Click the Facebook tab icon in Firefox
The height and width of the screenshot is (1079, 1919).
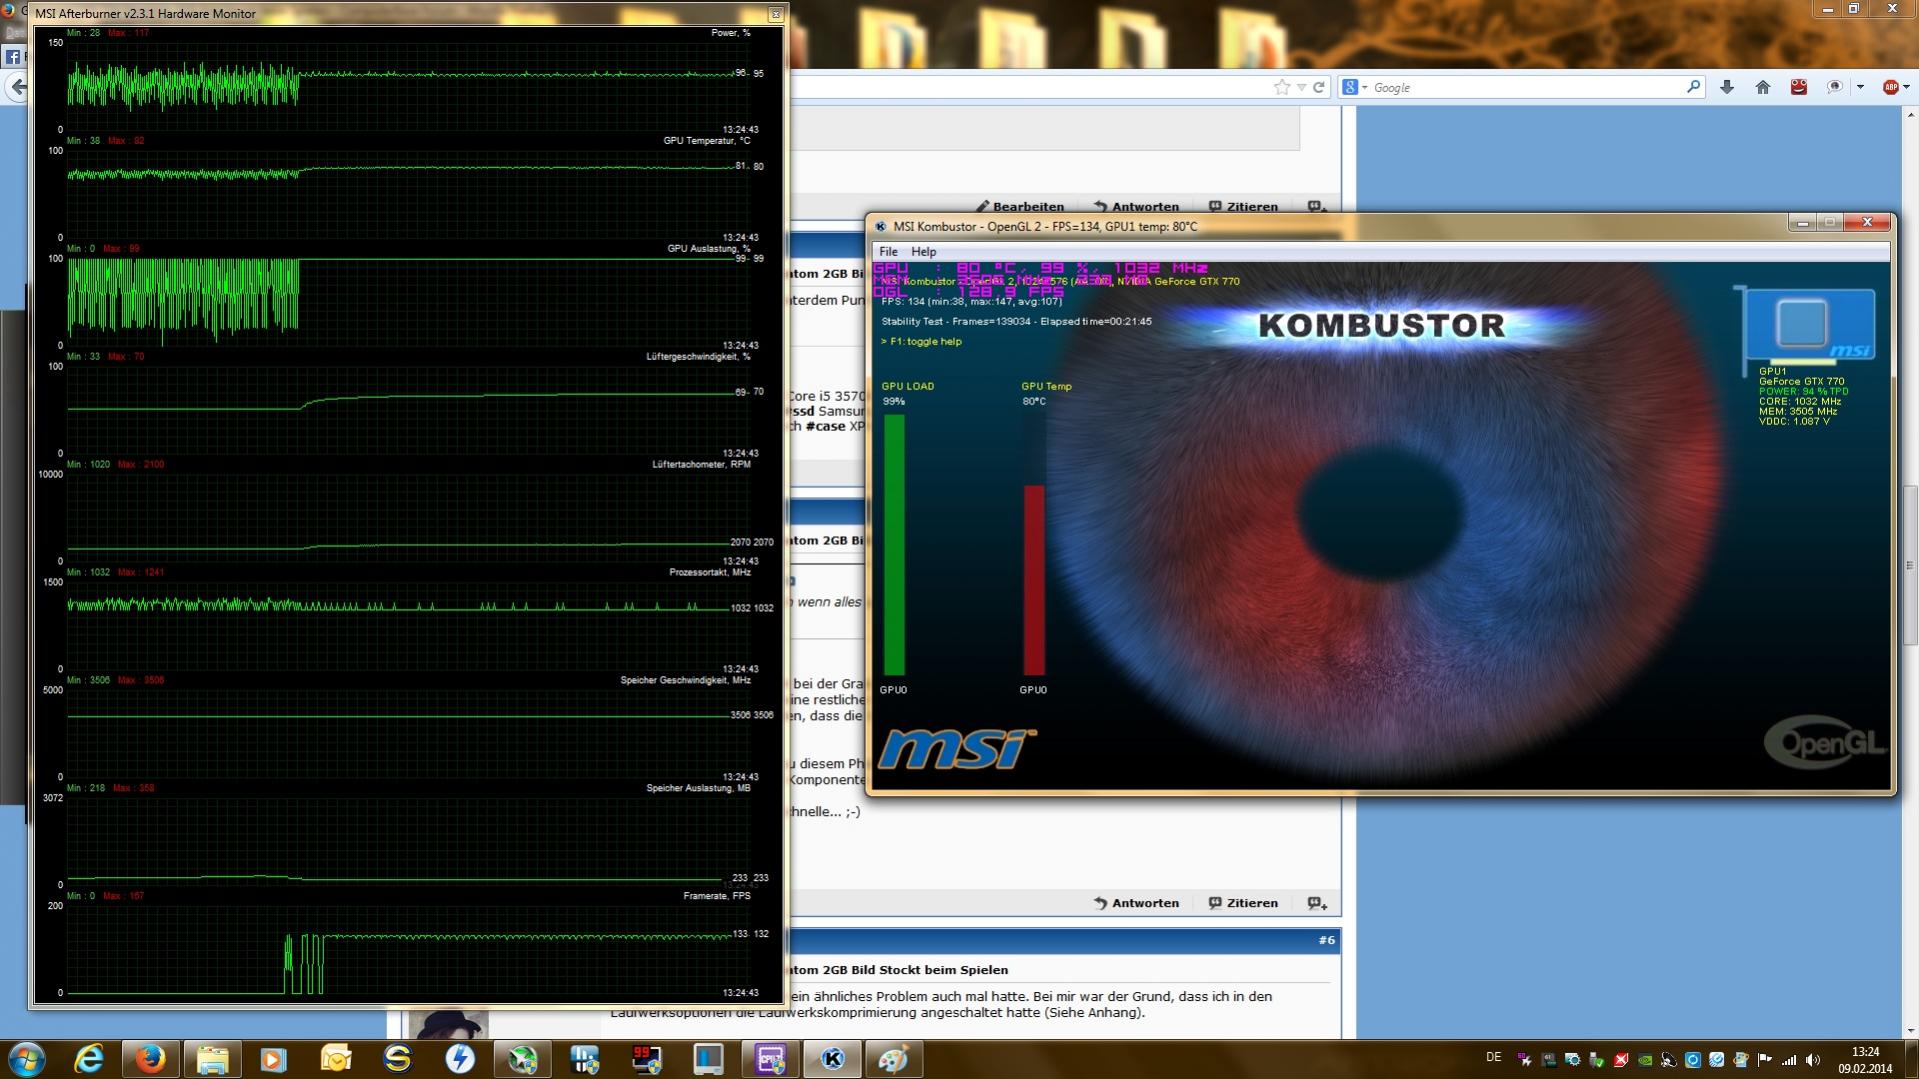13,56
